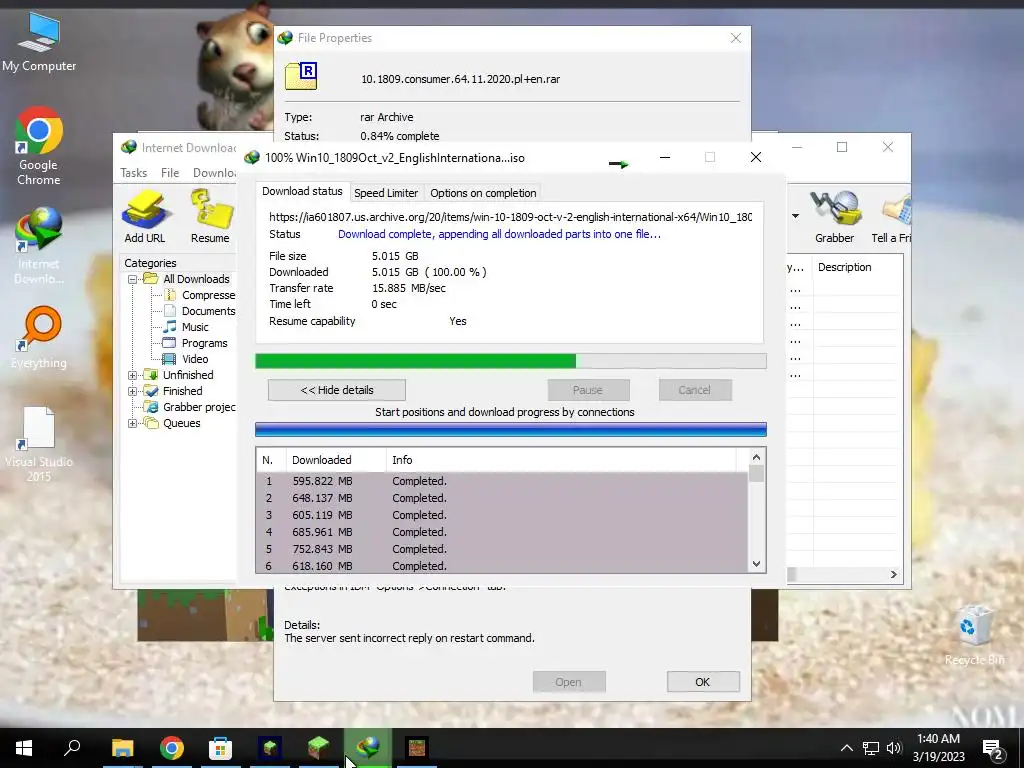Screen dimensions: 1024x768
Task: Click the Description column header
Action: pos(858,267)
